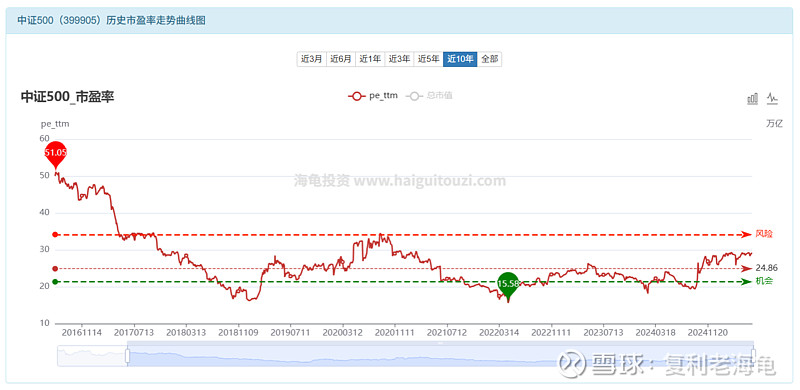The width and height of the screenshot is (800, 390).
Task: Click the dark red dot starting median line
Action: coord(55,269)
